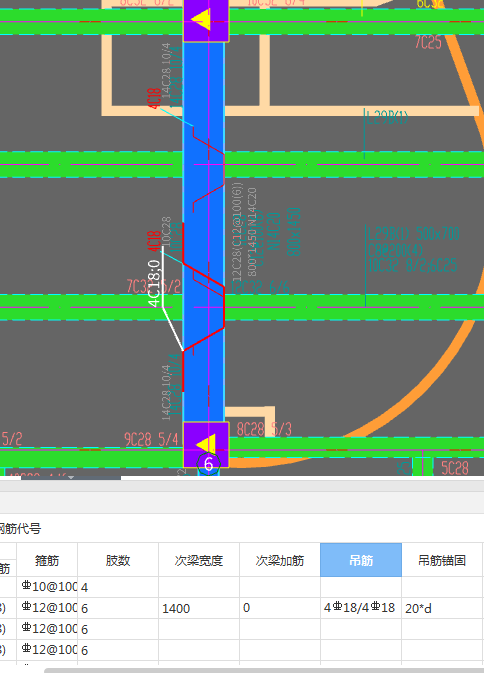Image resolution: width=484 pixels, height=673 pixels.
Task: Select the 次梁加筋 column header
Action: (x=280, y=560)
